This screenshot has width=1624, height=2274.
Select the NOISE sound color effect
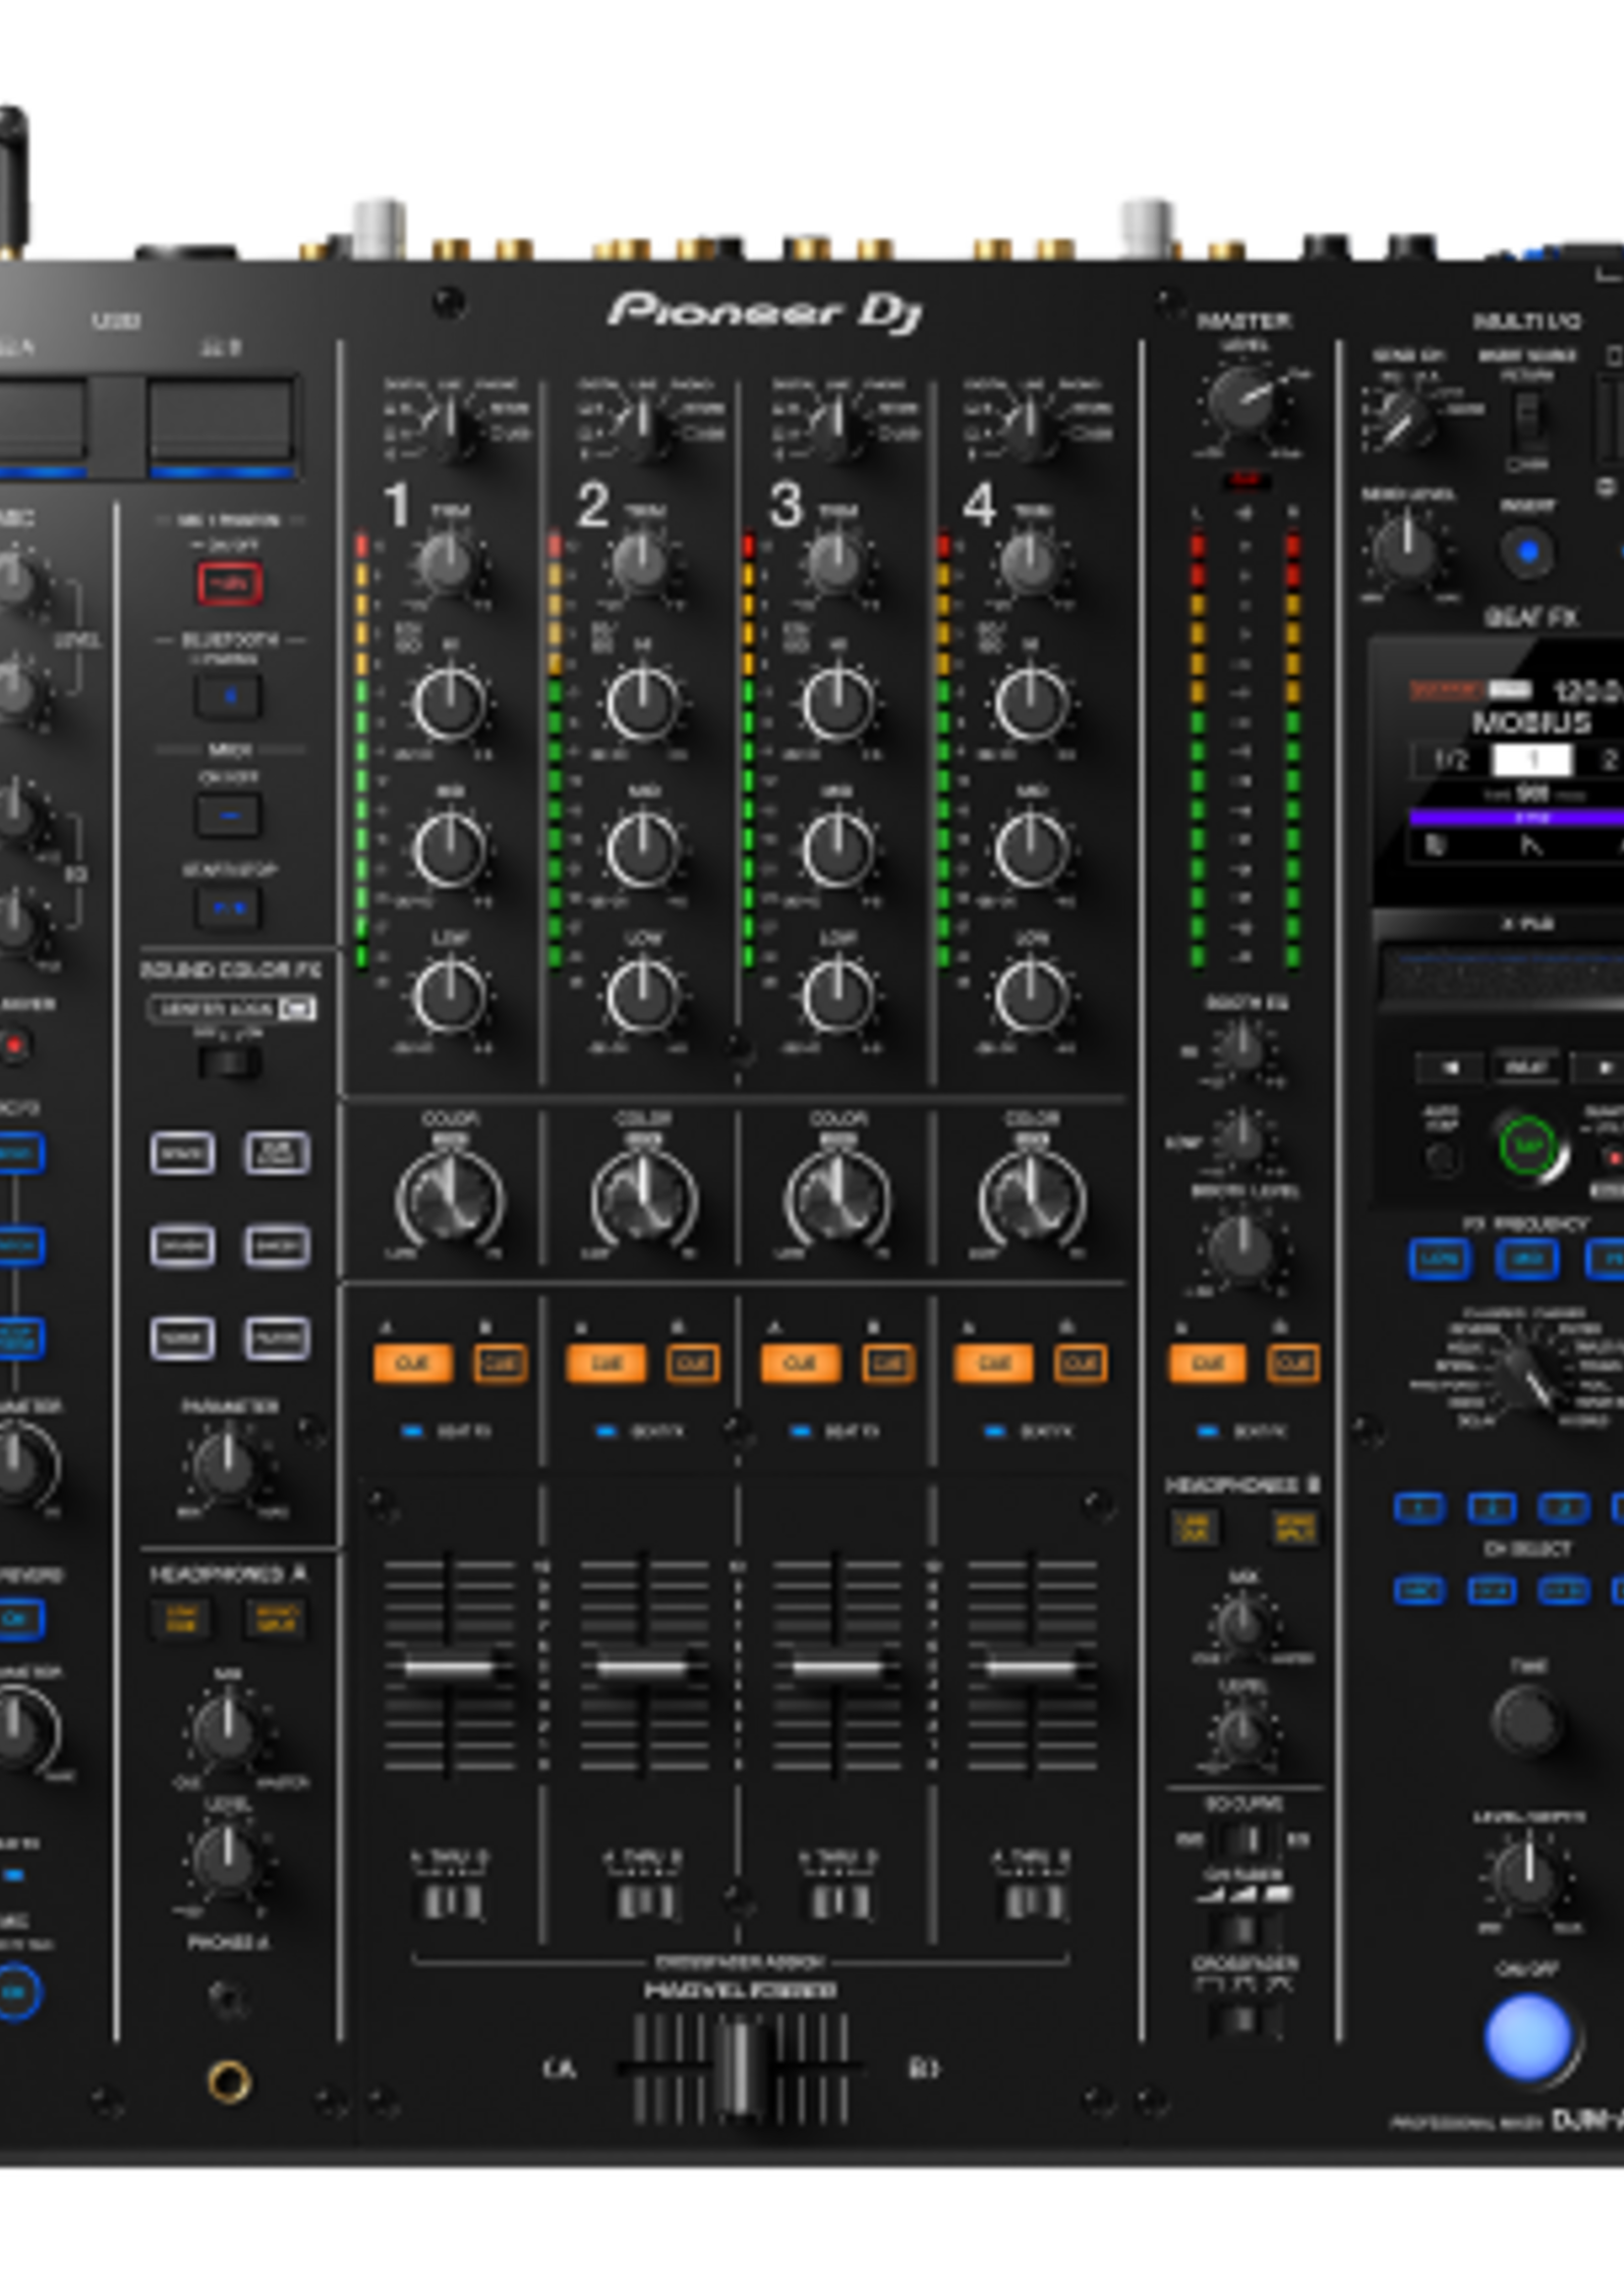(182, 1338)
